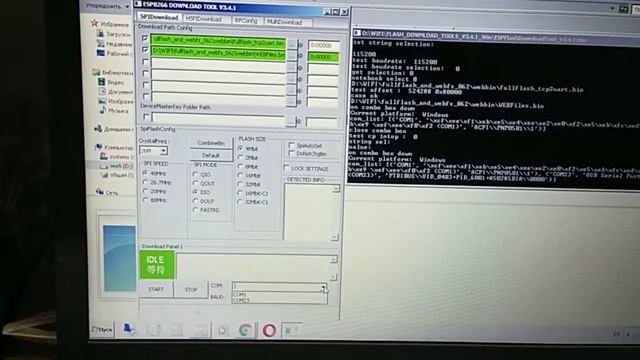Image resolution: width=640 pixels, height=360 pixels.
Task: Click the Избранное star icon in Explorer
Action: pyautogui.click(x=95, y=23)
